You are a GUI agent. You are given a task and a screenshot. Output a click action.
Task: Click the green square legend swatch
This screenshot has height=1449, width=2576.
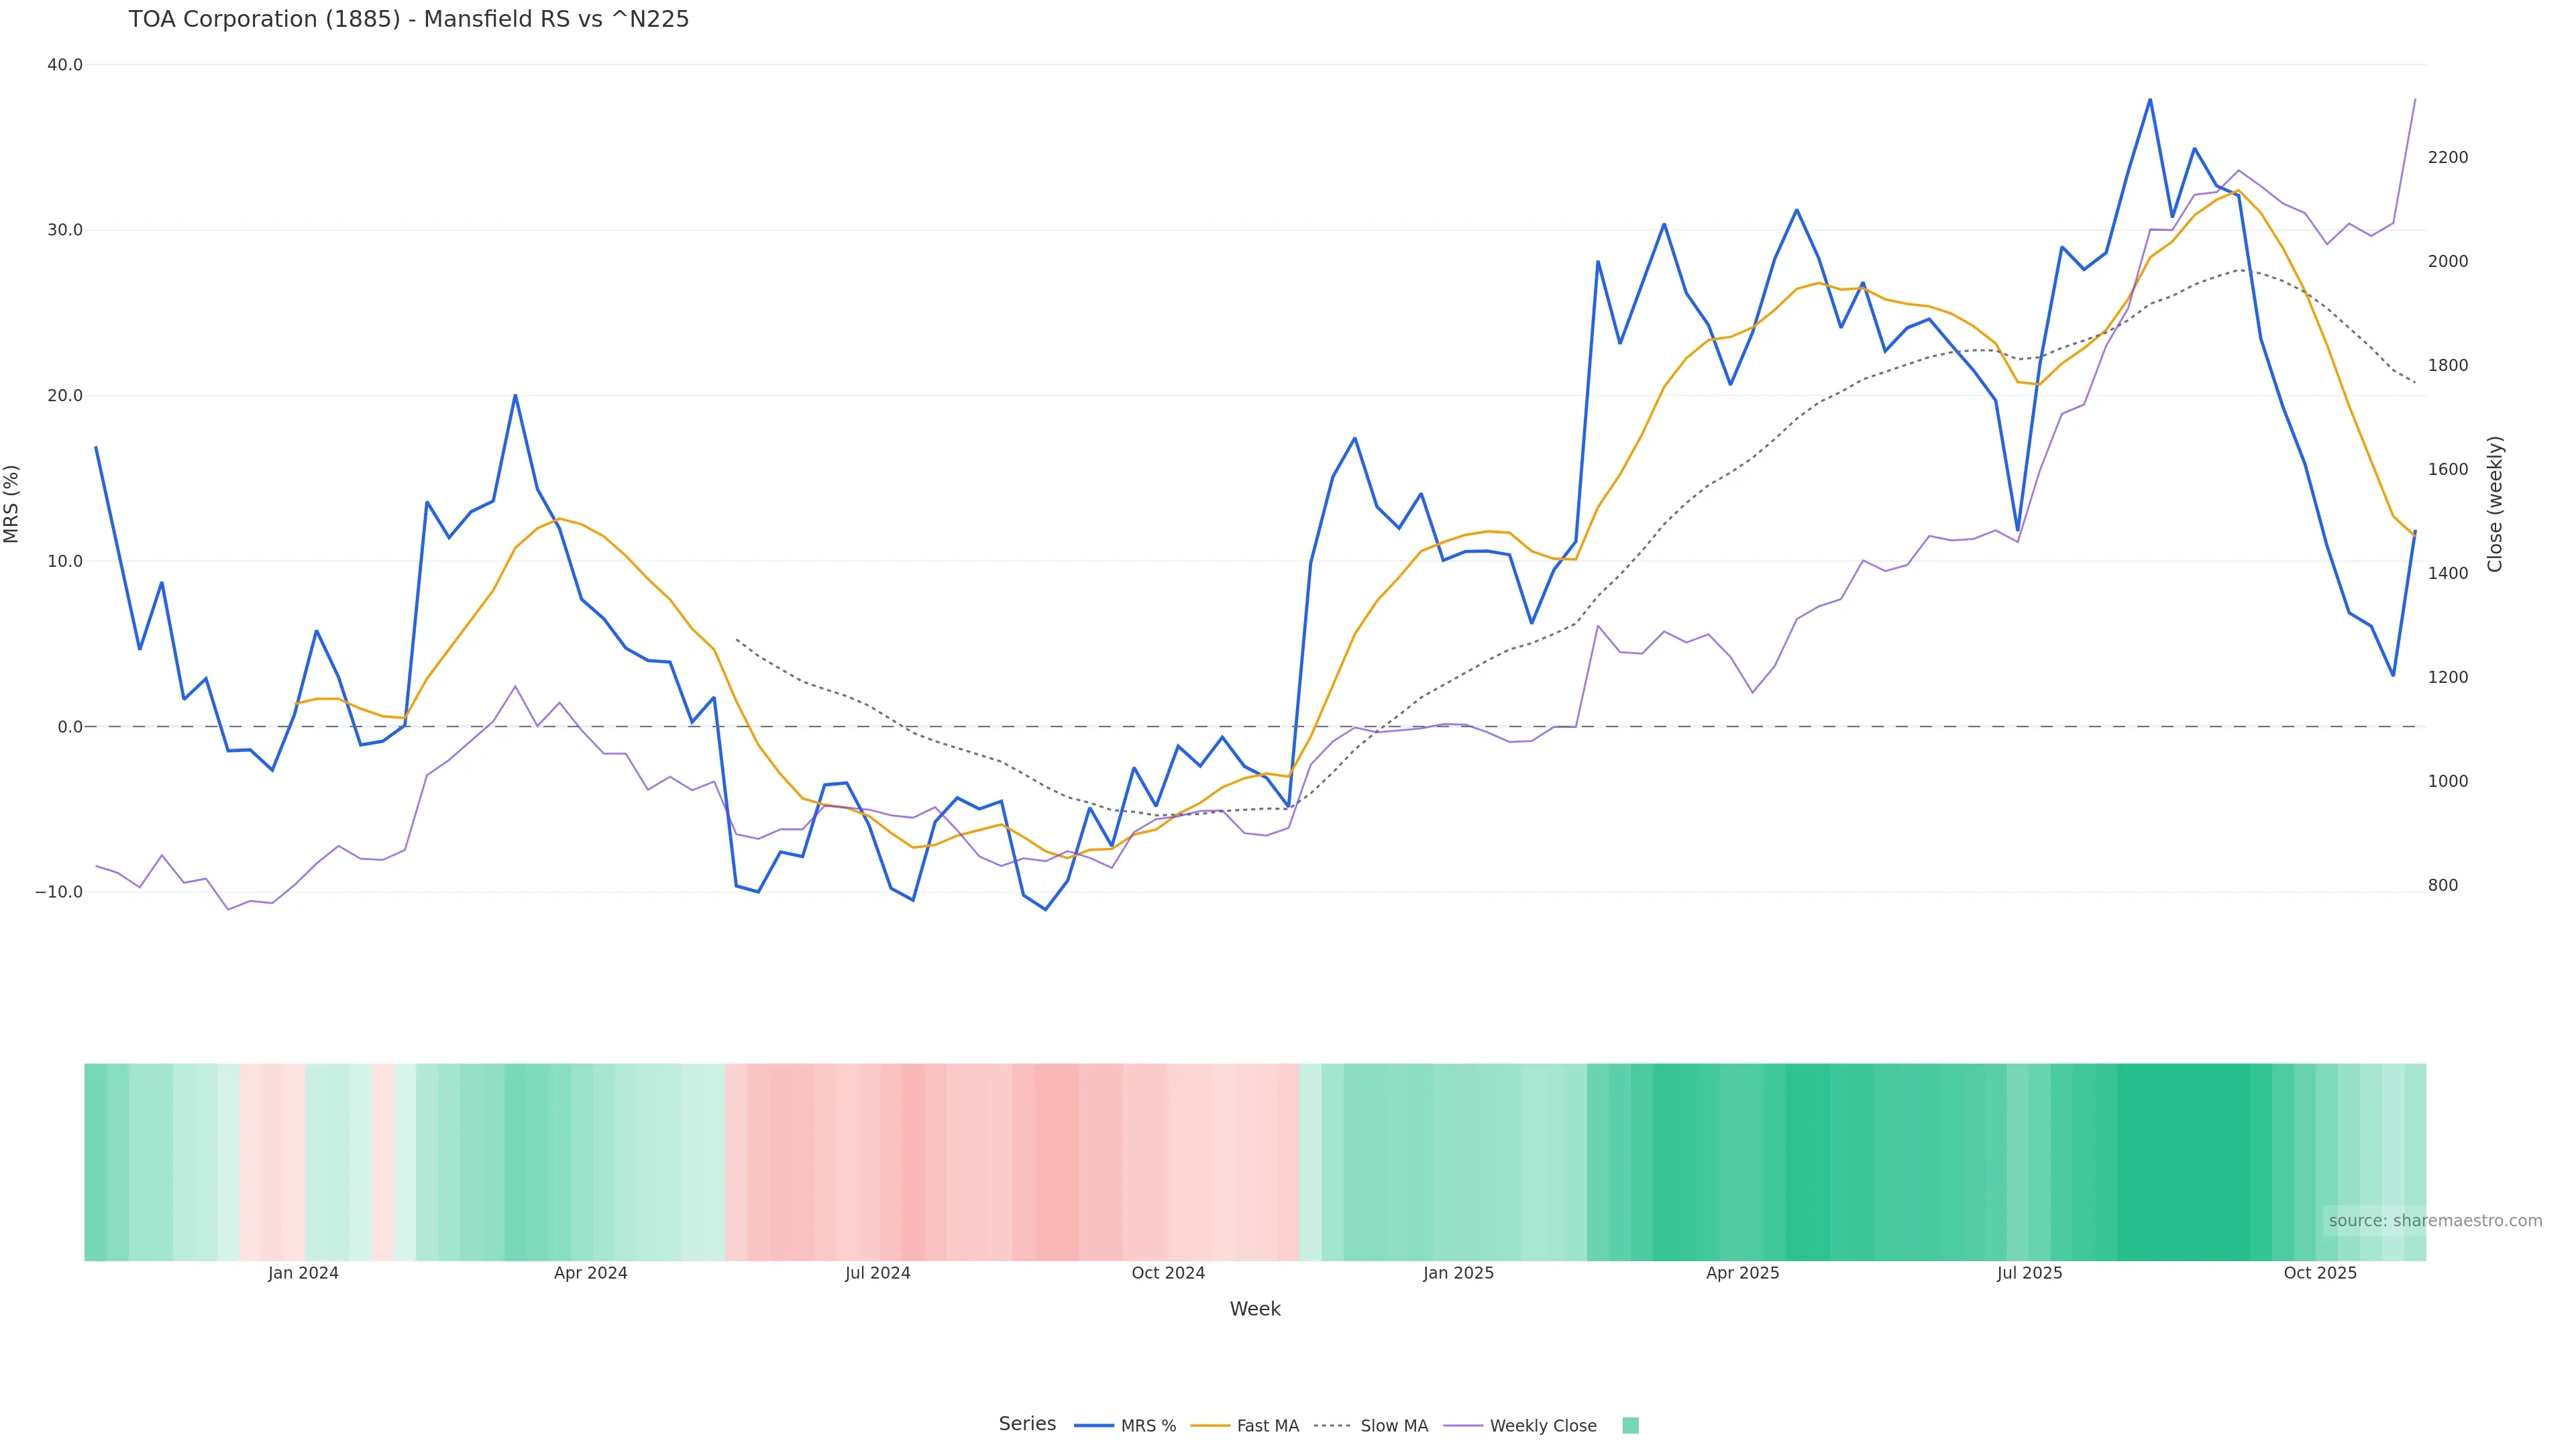click(x=1630, y=1425)
